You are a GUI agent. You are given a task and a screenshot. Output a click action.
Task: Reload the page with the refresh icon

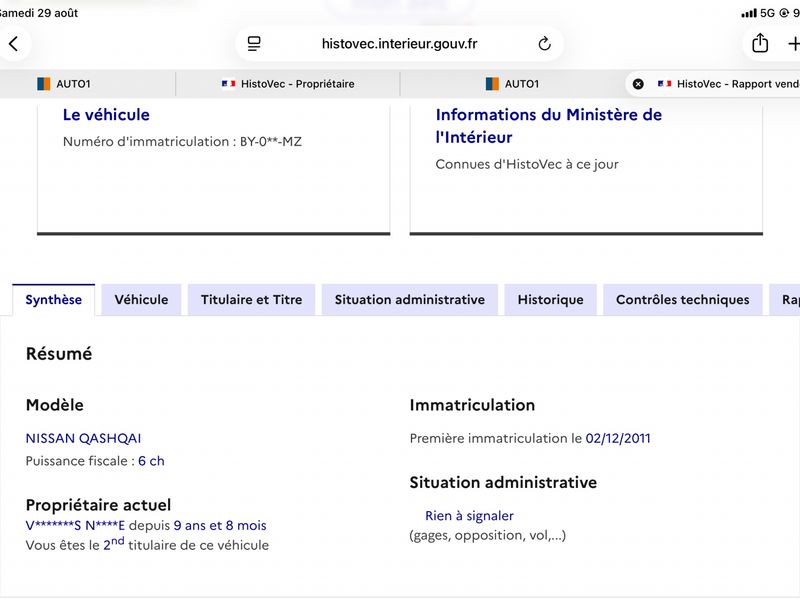point(544,44)
